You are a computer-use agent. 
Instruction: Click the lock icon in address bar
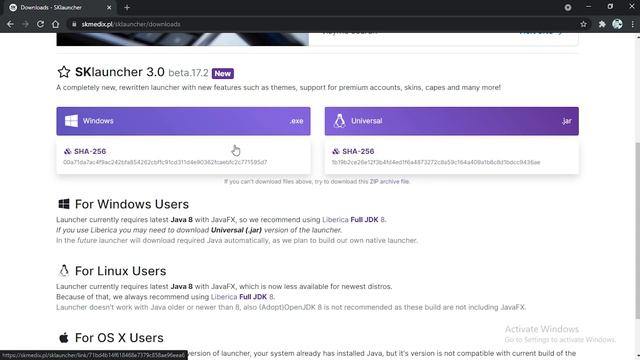(x=74, y=24)
